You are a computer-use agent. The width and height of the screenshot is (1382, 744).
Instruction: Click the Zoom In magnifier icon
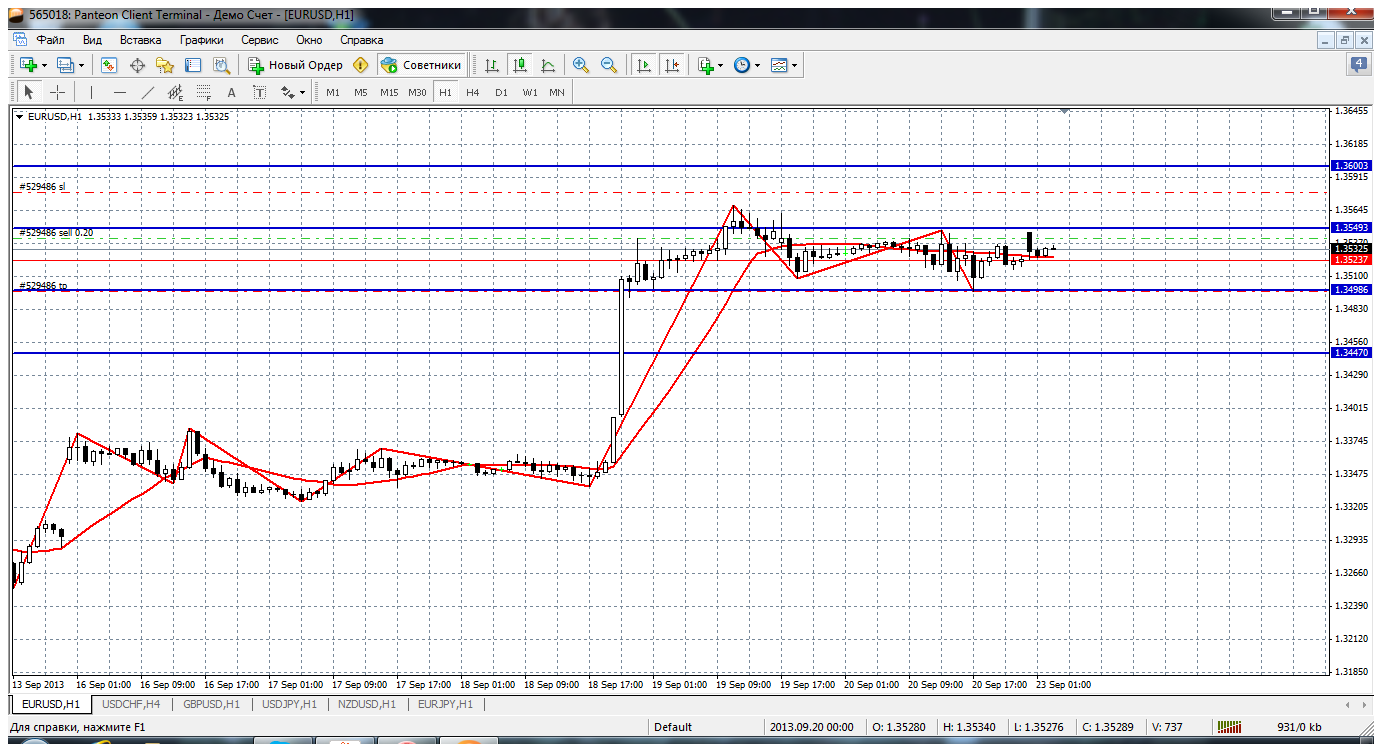coord(580,65)
